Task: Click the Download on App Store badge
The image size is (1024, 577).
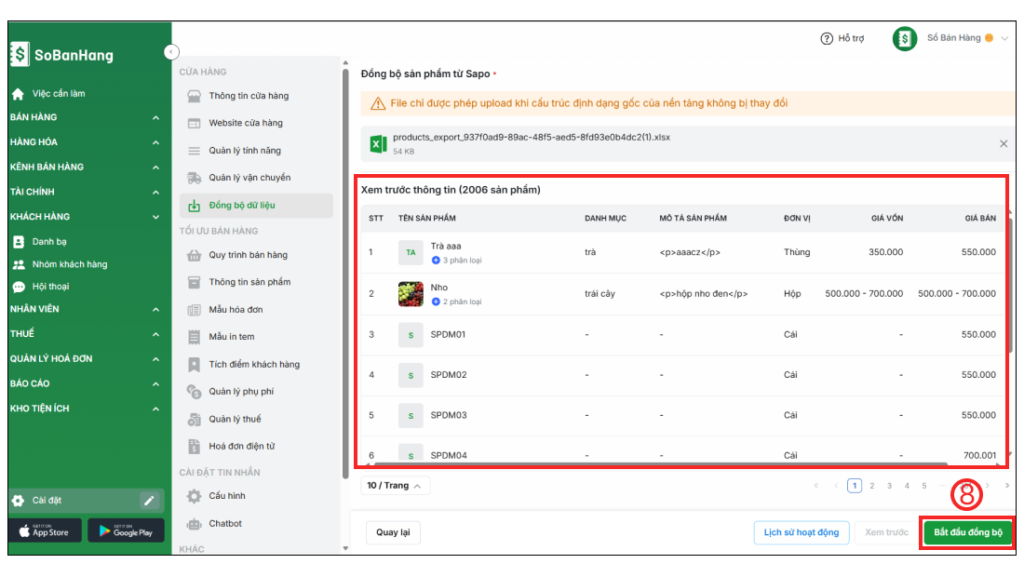Action: coord(45,530)
